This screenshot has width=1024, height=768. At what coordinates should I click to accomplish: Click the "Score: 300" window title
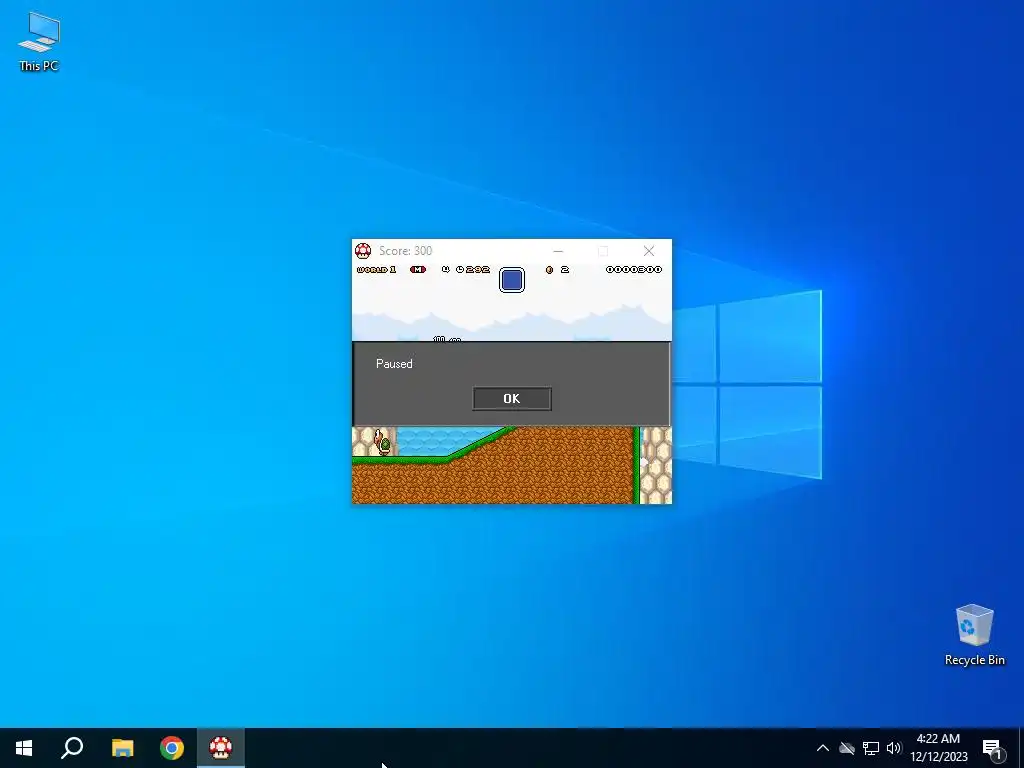click(406, 251)
